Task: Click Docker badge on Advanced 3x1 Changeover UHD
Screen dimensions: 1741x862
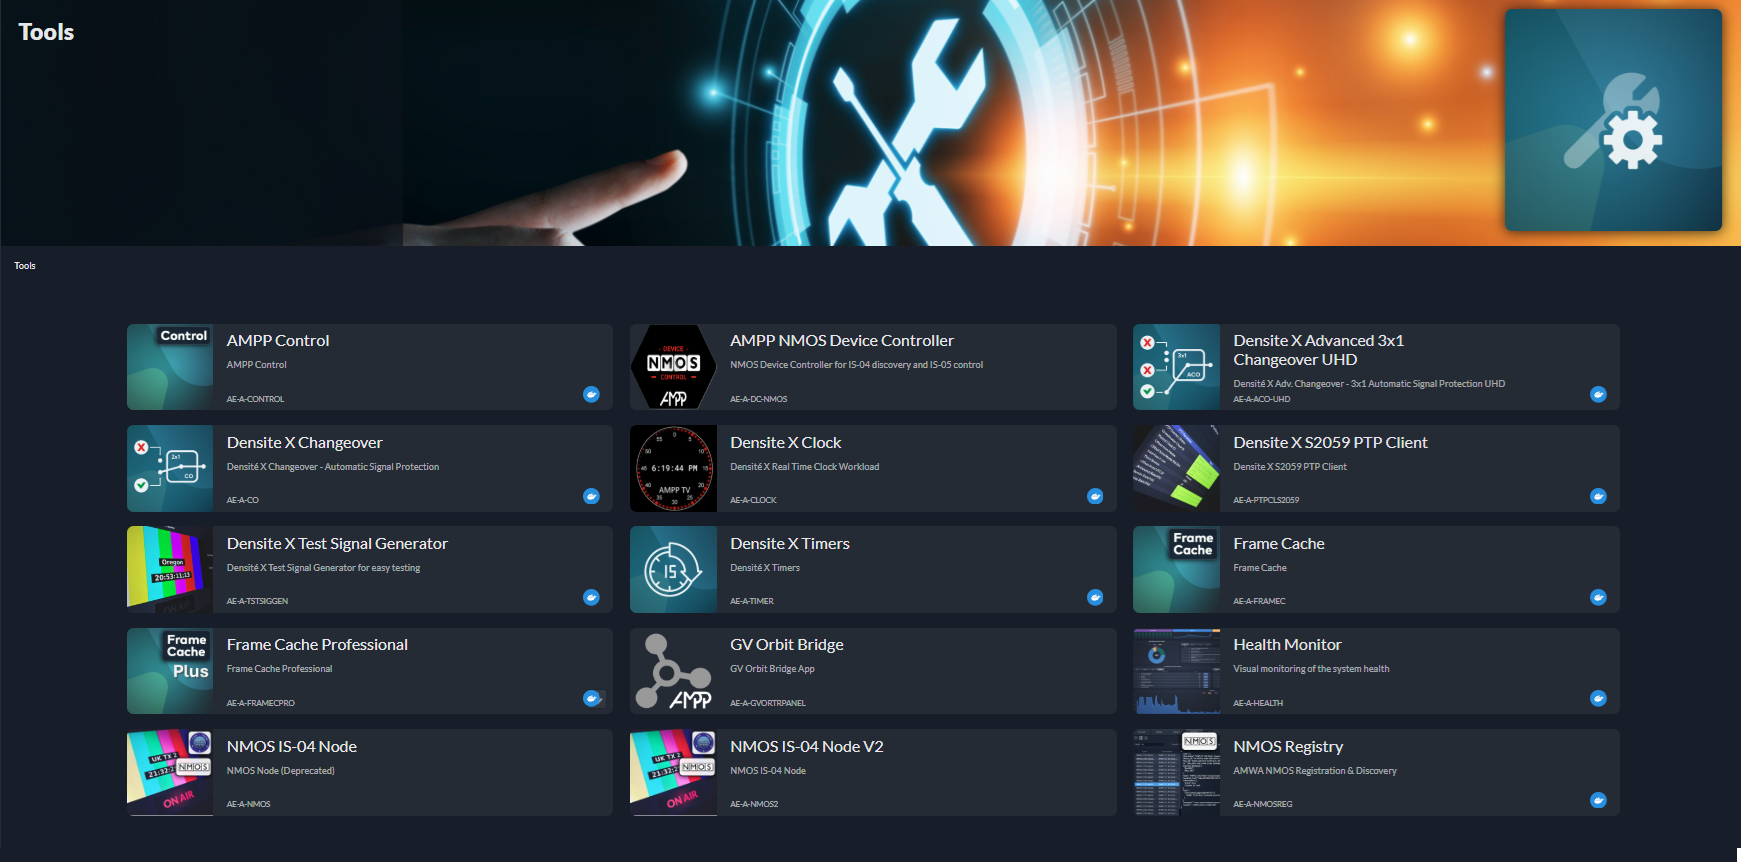Action: [1598, 394]
